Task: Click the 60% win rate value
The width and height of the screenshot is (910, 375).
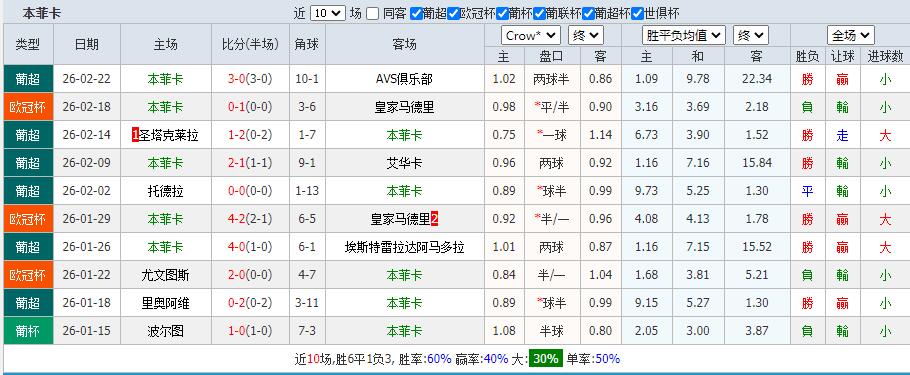Action: tap(439, 359)
